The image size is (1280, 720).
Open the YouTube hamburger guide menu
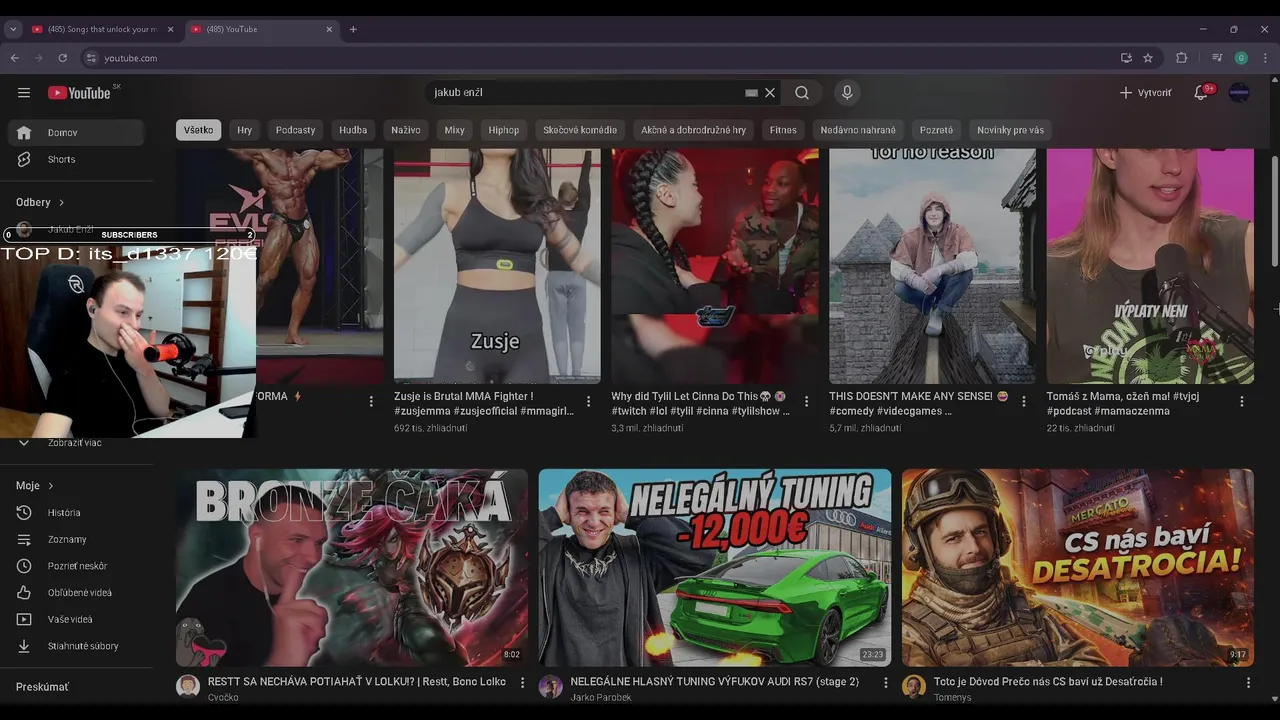point(24,93)
